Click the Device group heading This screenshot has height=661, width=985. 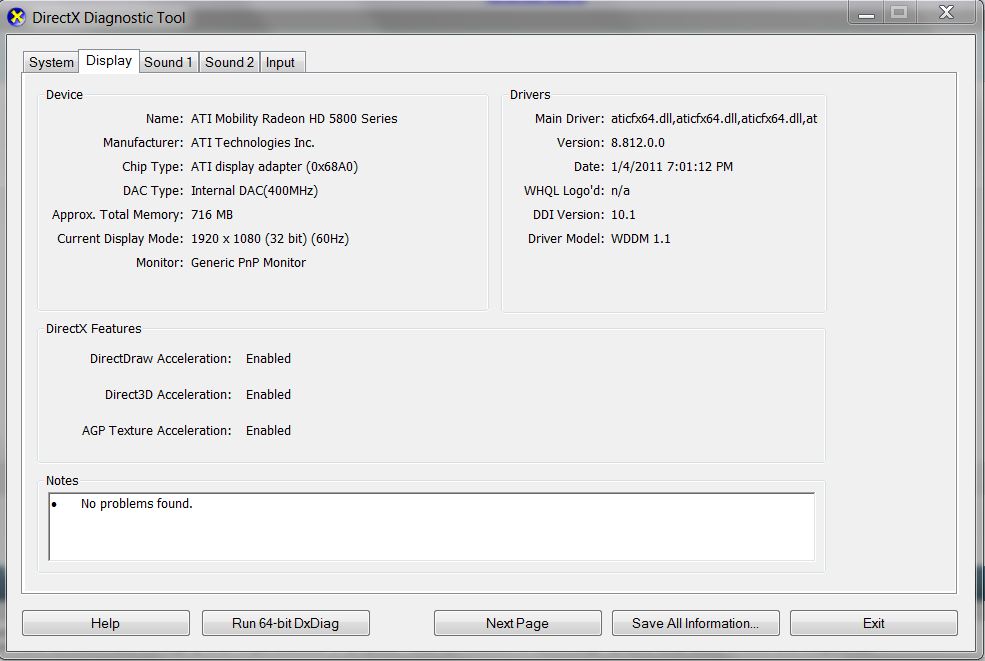tap(64, 95)
